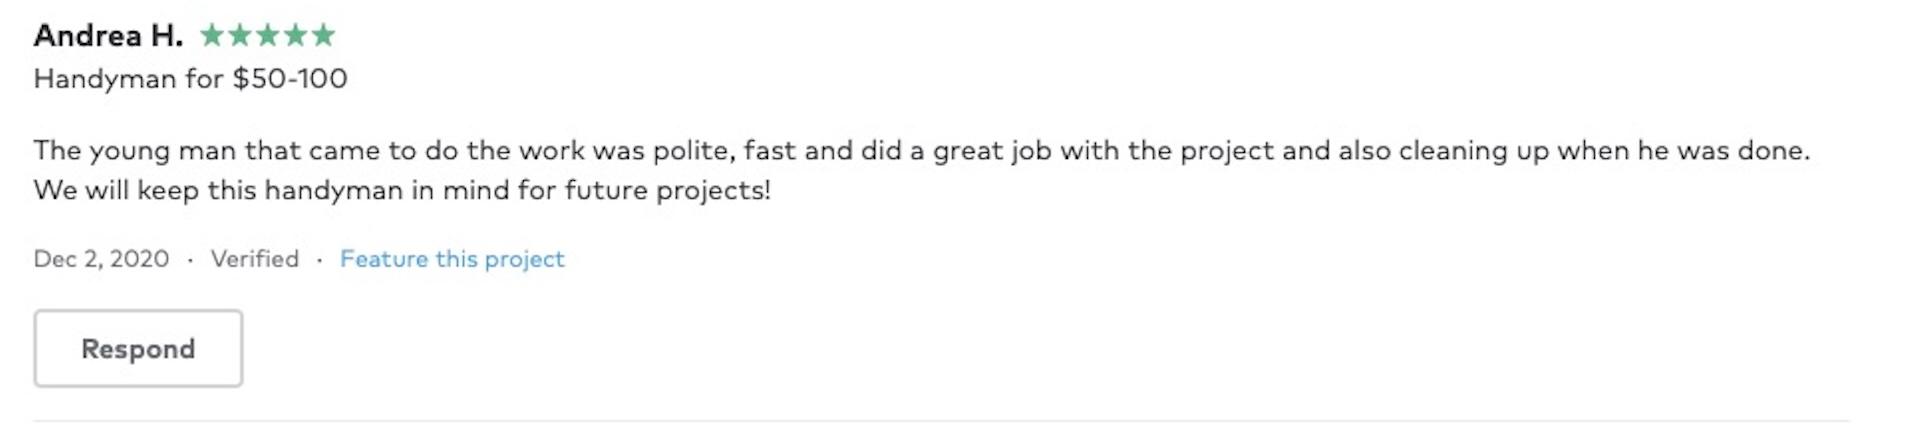Viewport: 1926px width, 438px height.
Task: Click the fourth green rating star
Action: (x=296, y=36)
